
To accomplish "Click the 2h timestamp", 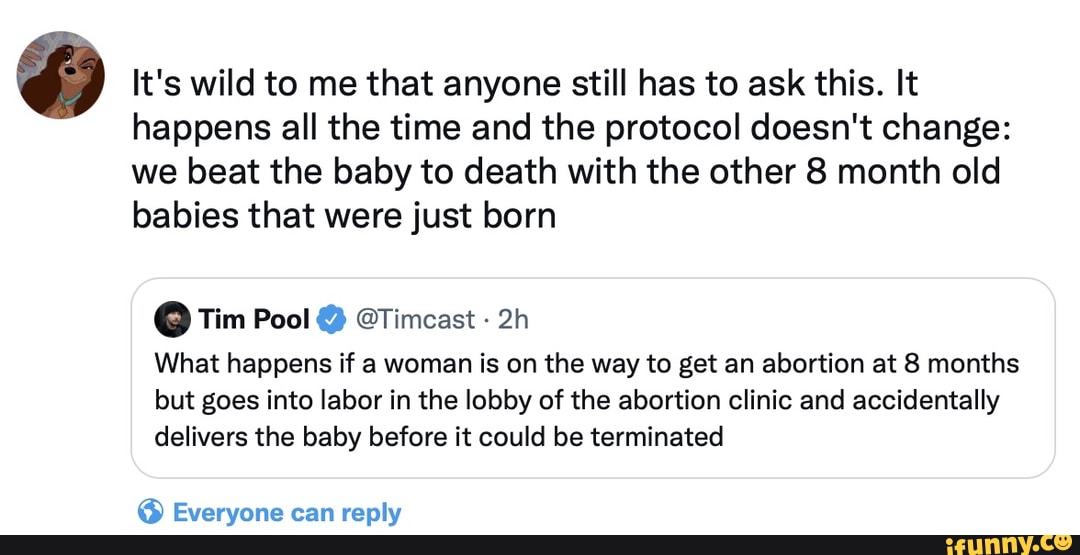I will tap(512, 320).
